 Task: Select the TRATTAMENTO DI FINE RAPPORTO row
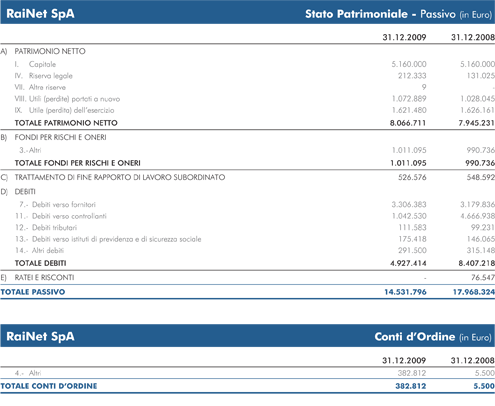tap(247, 177)
